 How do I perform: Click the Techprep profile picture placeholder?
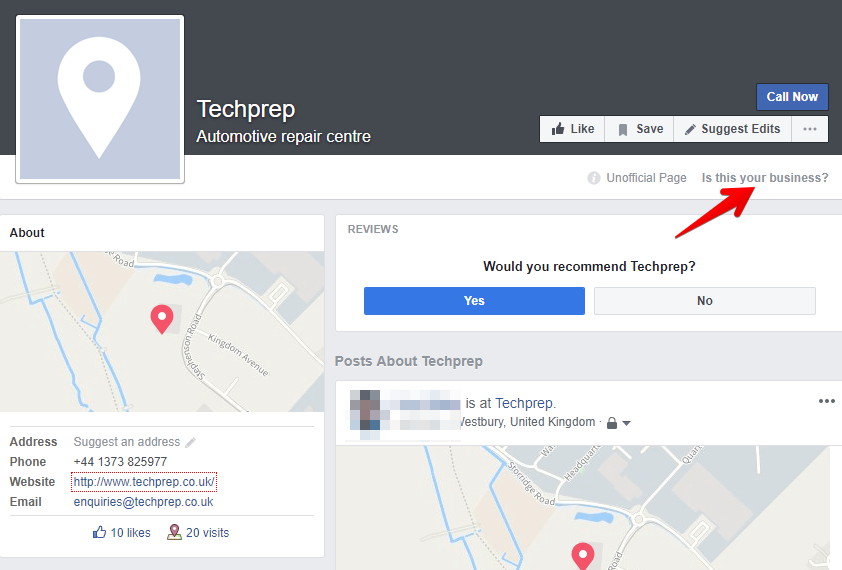[100, 99]
